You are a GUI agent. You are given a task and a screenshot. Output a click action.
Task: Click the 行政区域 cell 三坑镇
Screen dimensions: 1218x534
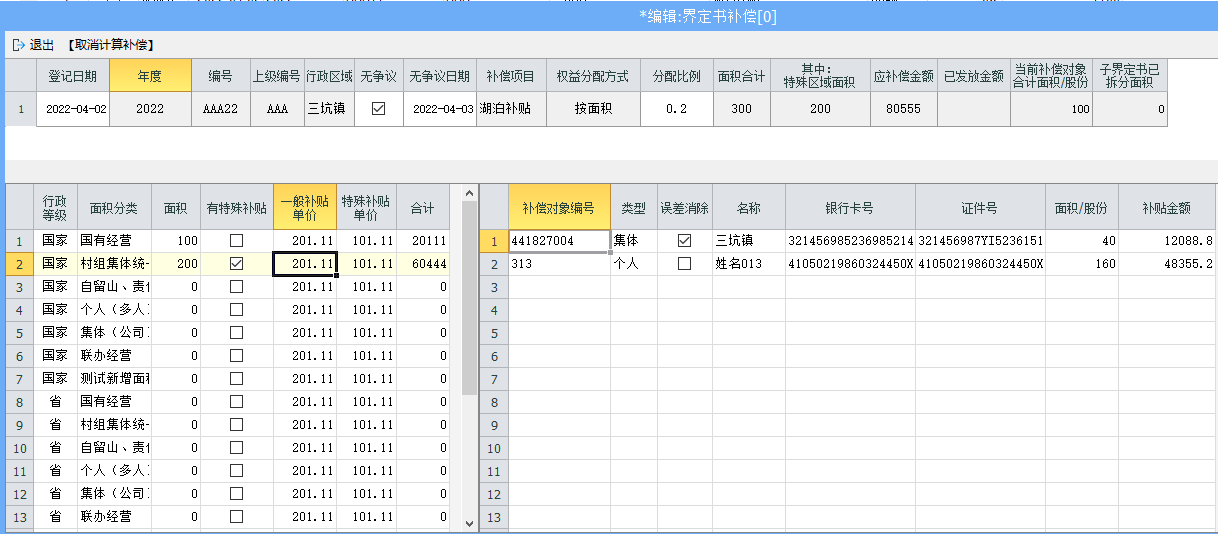point(327,109)
